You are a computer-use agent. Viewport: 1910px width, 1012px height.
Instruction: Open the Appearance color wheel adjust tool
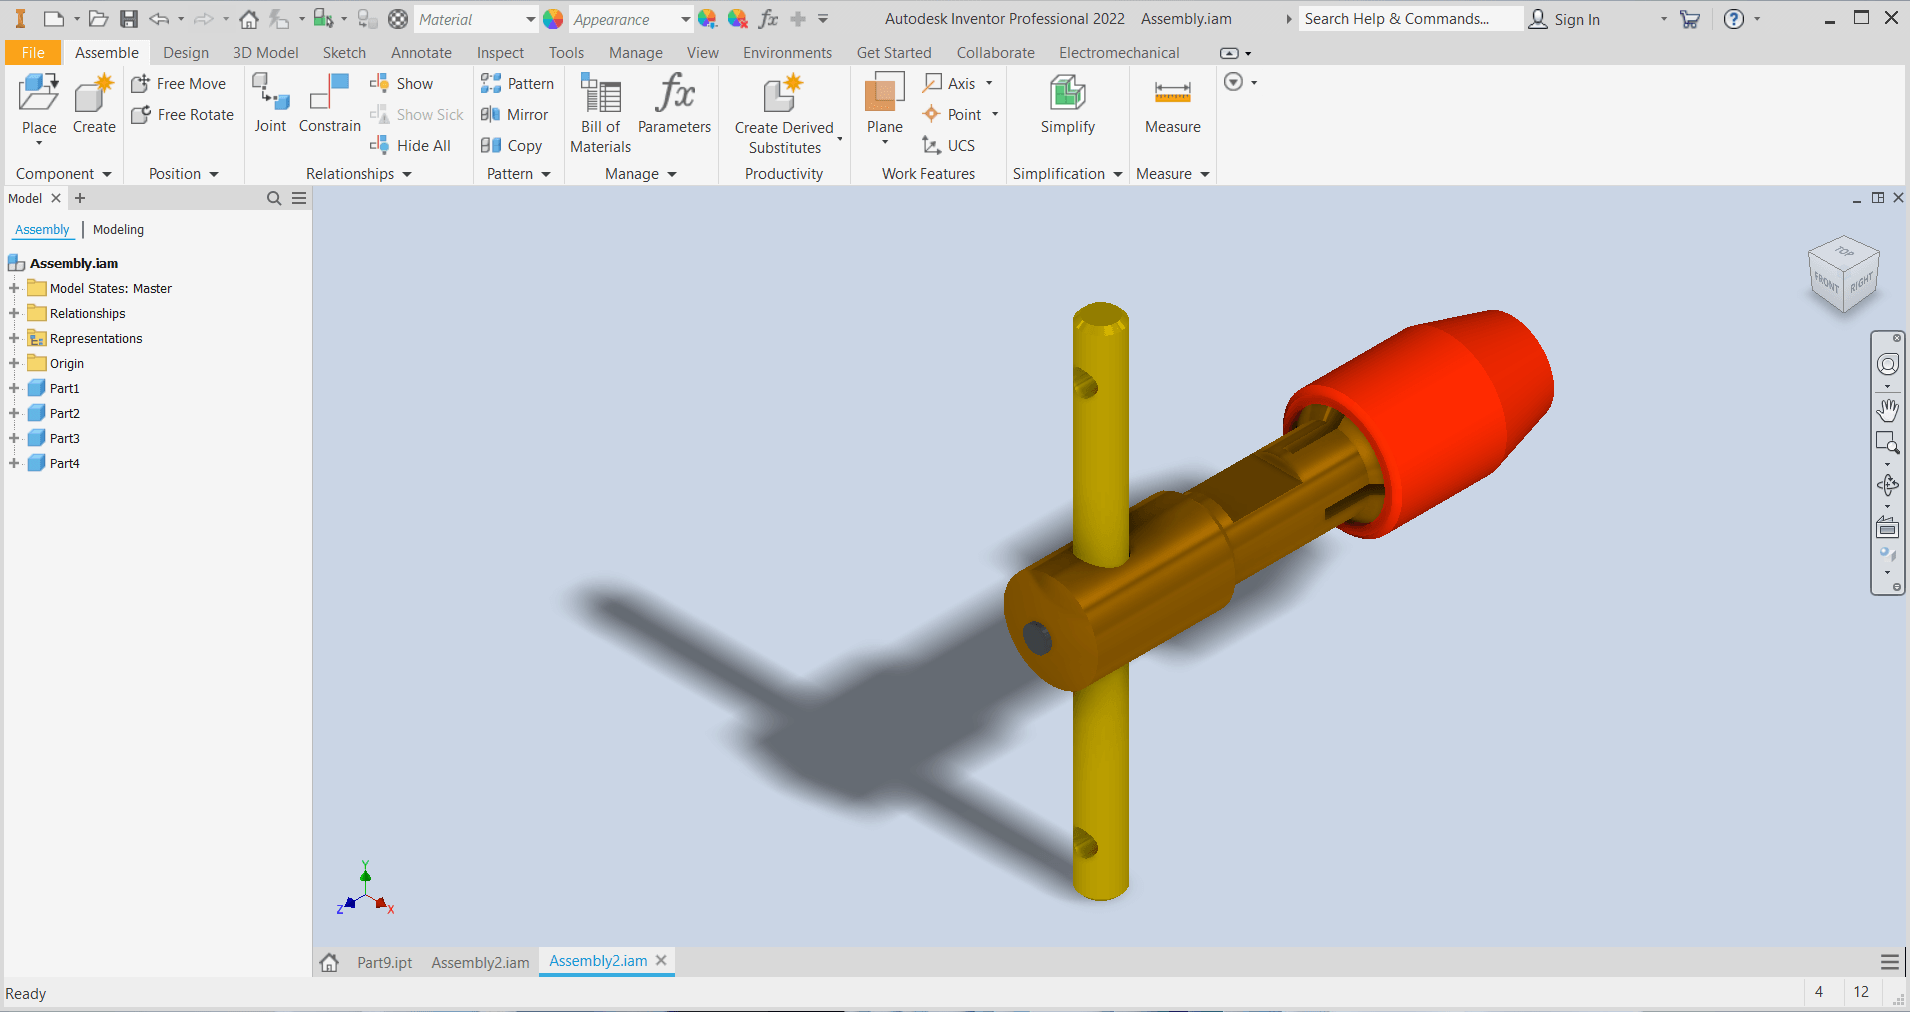pyautogui.click(x=707, y=19)
